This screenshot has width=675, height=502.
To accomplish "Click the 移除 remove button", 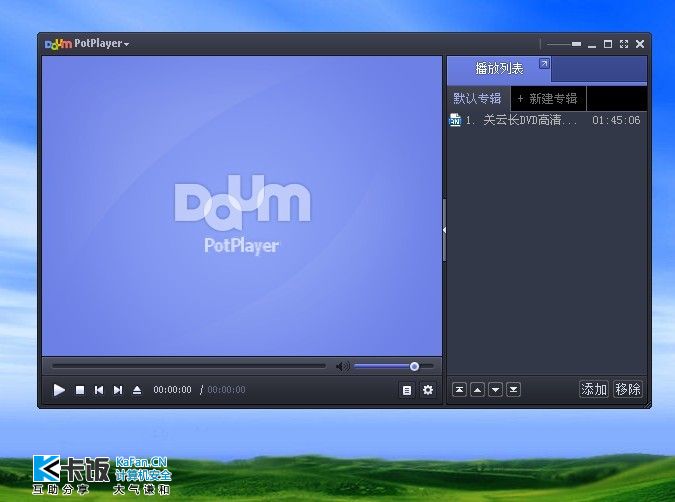I will (628, 389).
